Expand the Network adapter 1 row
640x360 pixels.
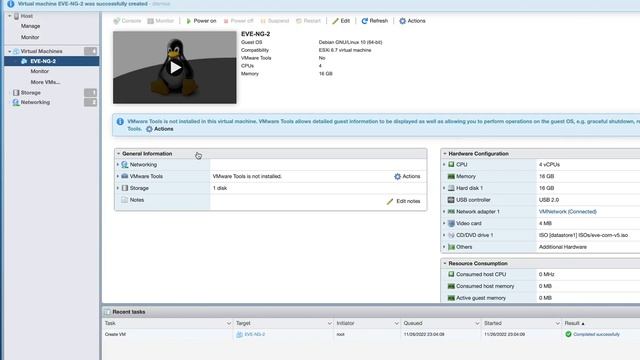[x=444, y=212]
